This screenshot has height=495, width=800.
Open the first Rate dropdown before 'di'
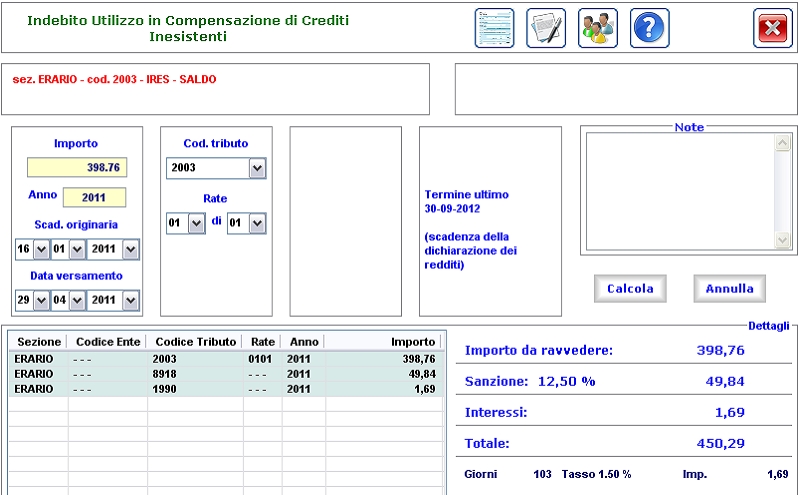196,224
